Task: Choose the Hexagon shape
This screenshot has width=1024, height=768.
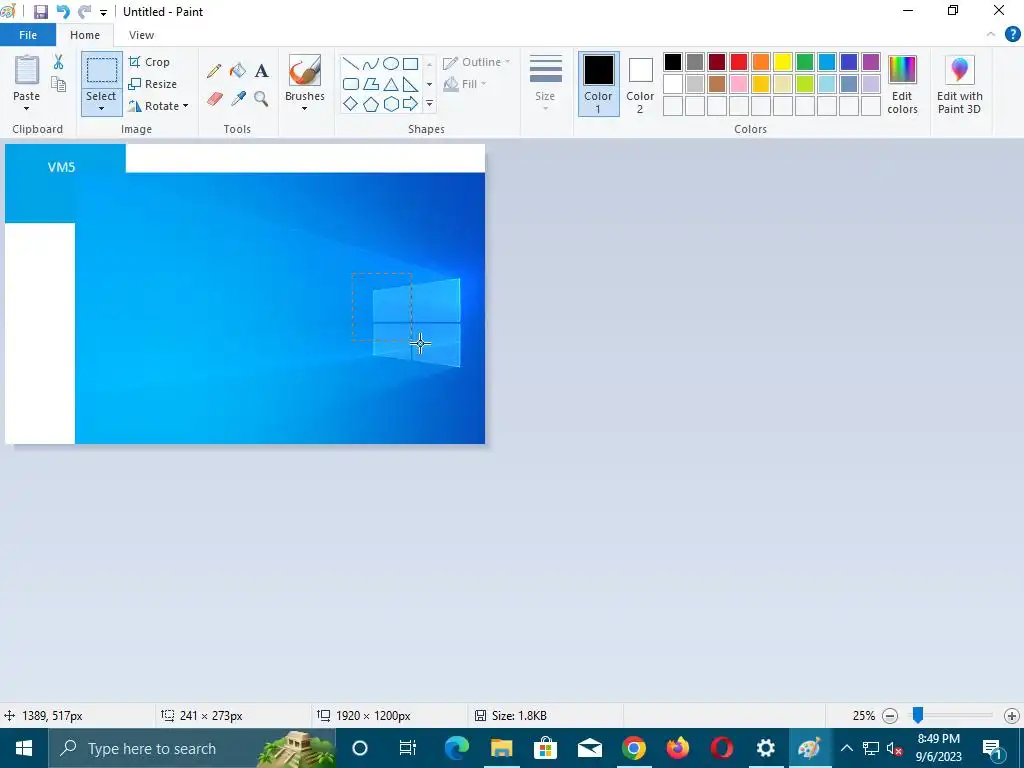Action: [391, 104]
